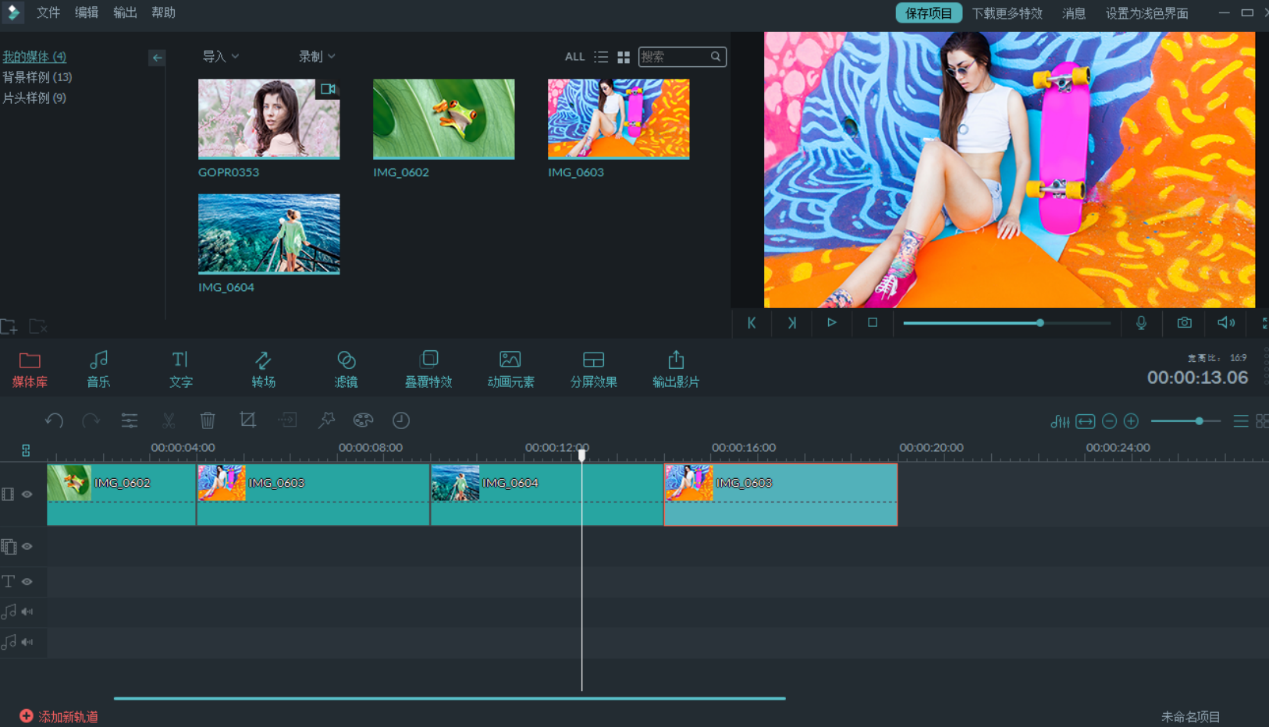Click the timeline zoom slider handle
Image resolution: width=1269 pixels, height=727 pixels.
tap(1199, 421)
